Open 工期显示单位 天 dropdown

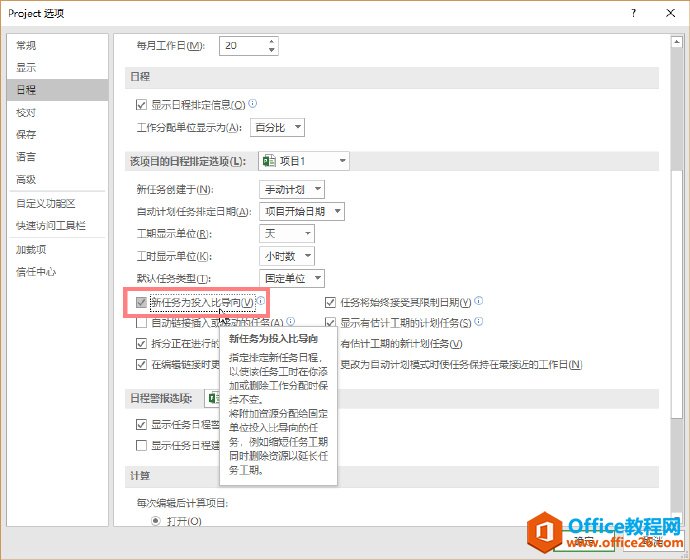287,234
